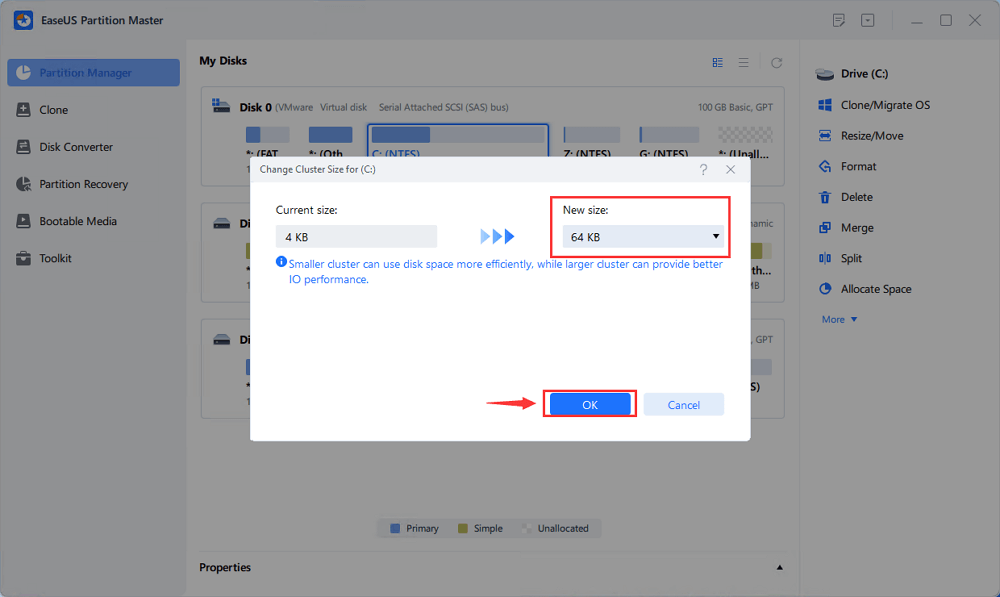Open the New size dropdown showing 64 KB
The width and height of the screenshot is (1000, 597).
(643, 237)
